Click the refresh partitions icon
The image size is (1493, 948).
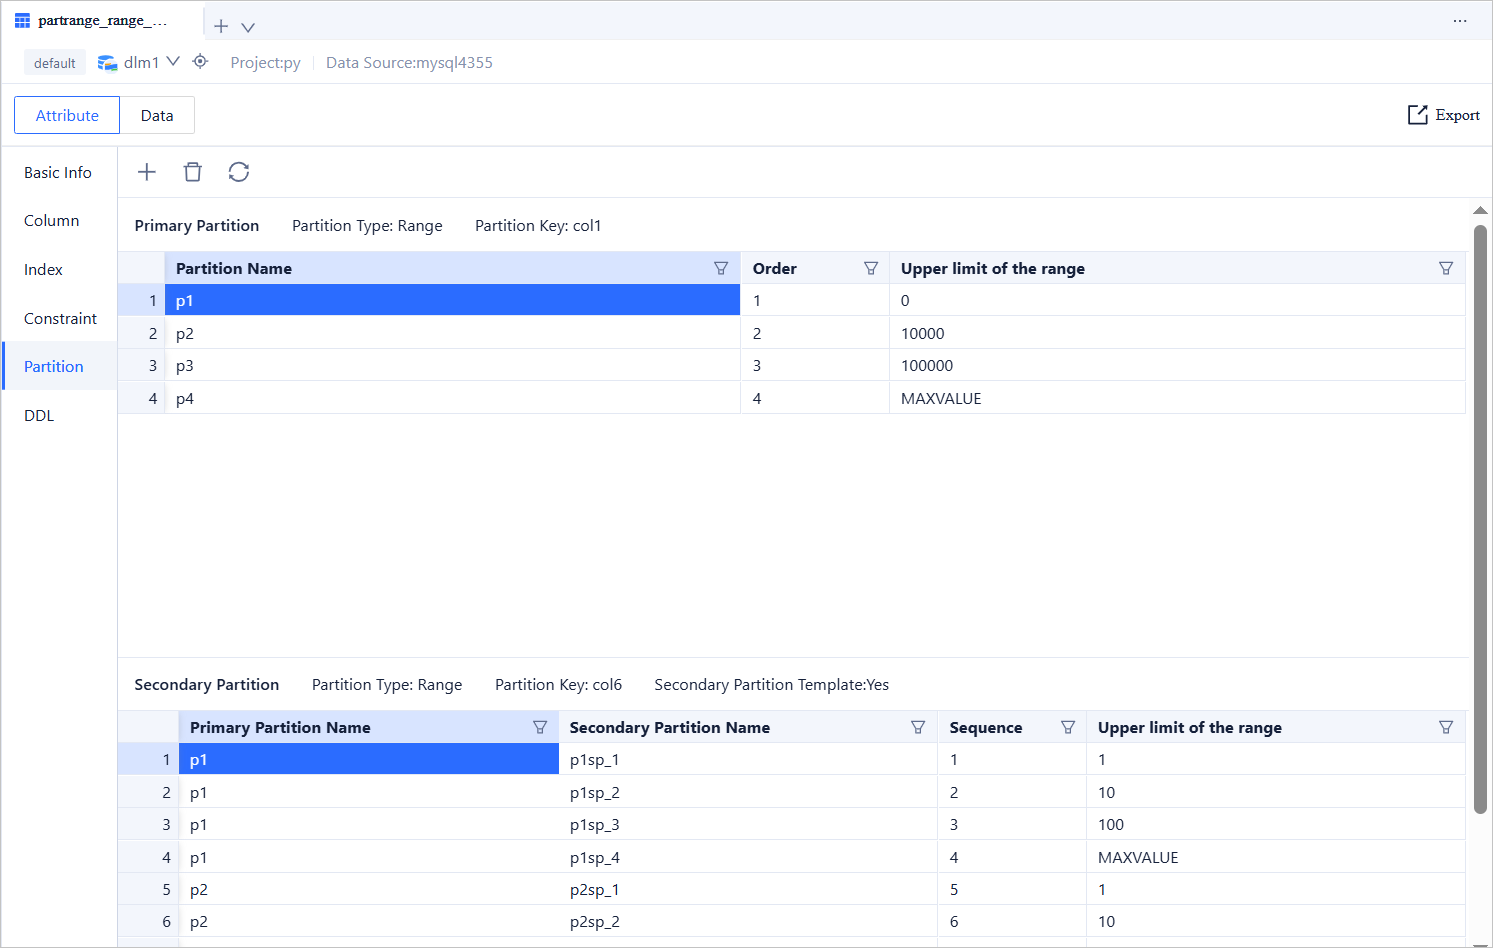tap(239, 172)
